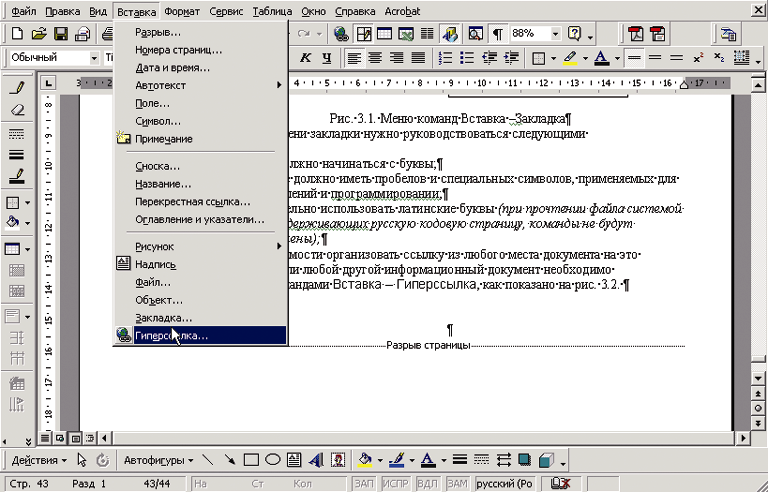768x492 pixels.
Task: Click the Office Assistant help icon
Action: [x=574, y=34]
